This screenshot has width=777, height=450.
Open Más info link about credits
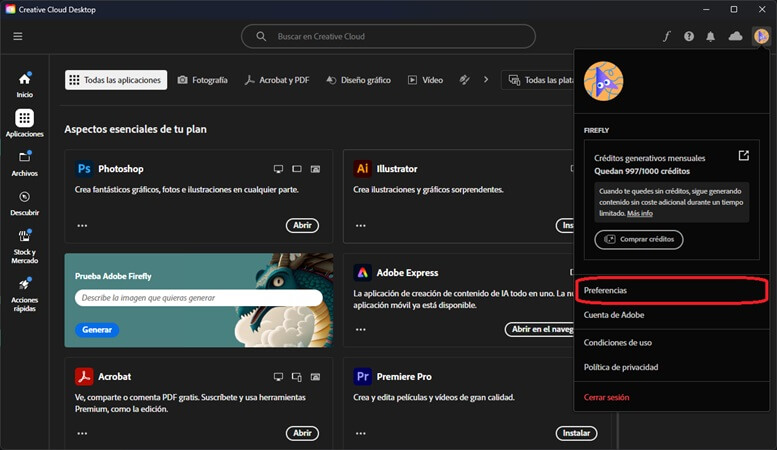pyautogui.click(x=640, y=214)
